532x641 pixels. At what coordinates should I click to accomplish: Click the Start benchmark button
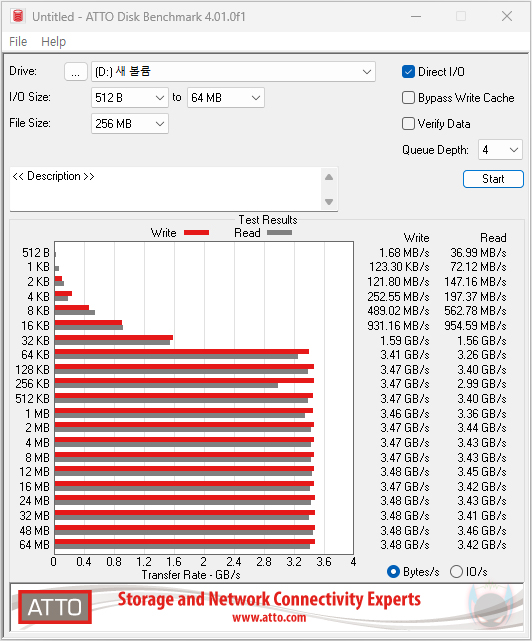click(493, 179)
